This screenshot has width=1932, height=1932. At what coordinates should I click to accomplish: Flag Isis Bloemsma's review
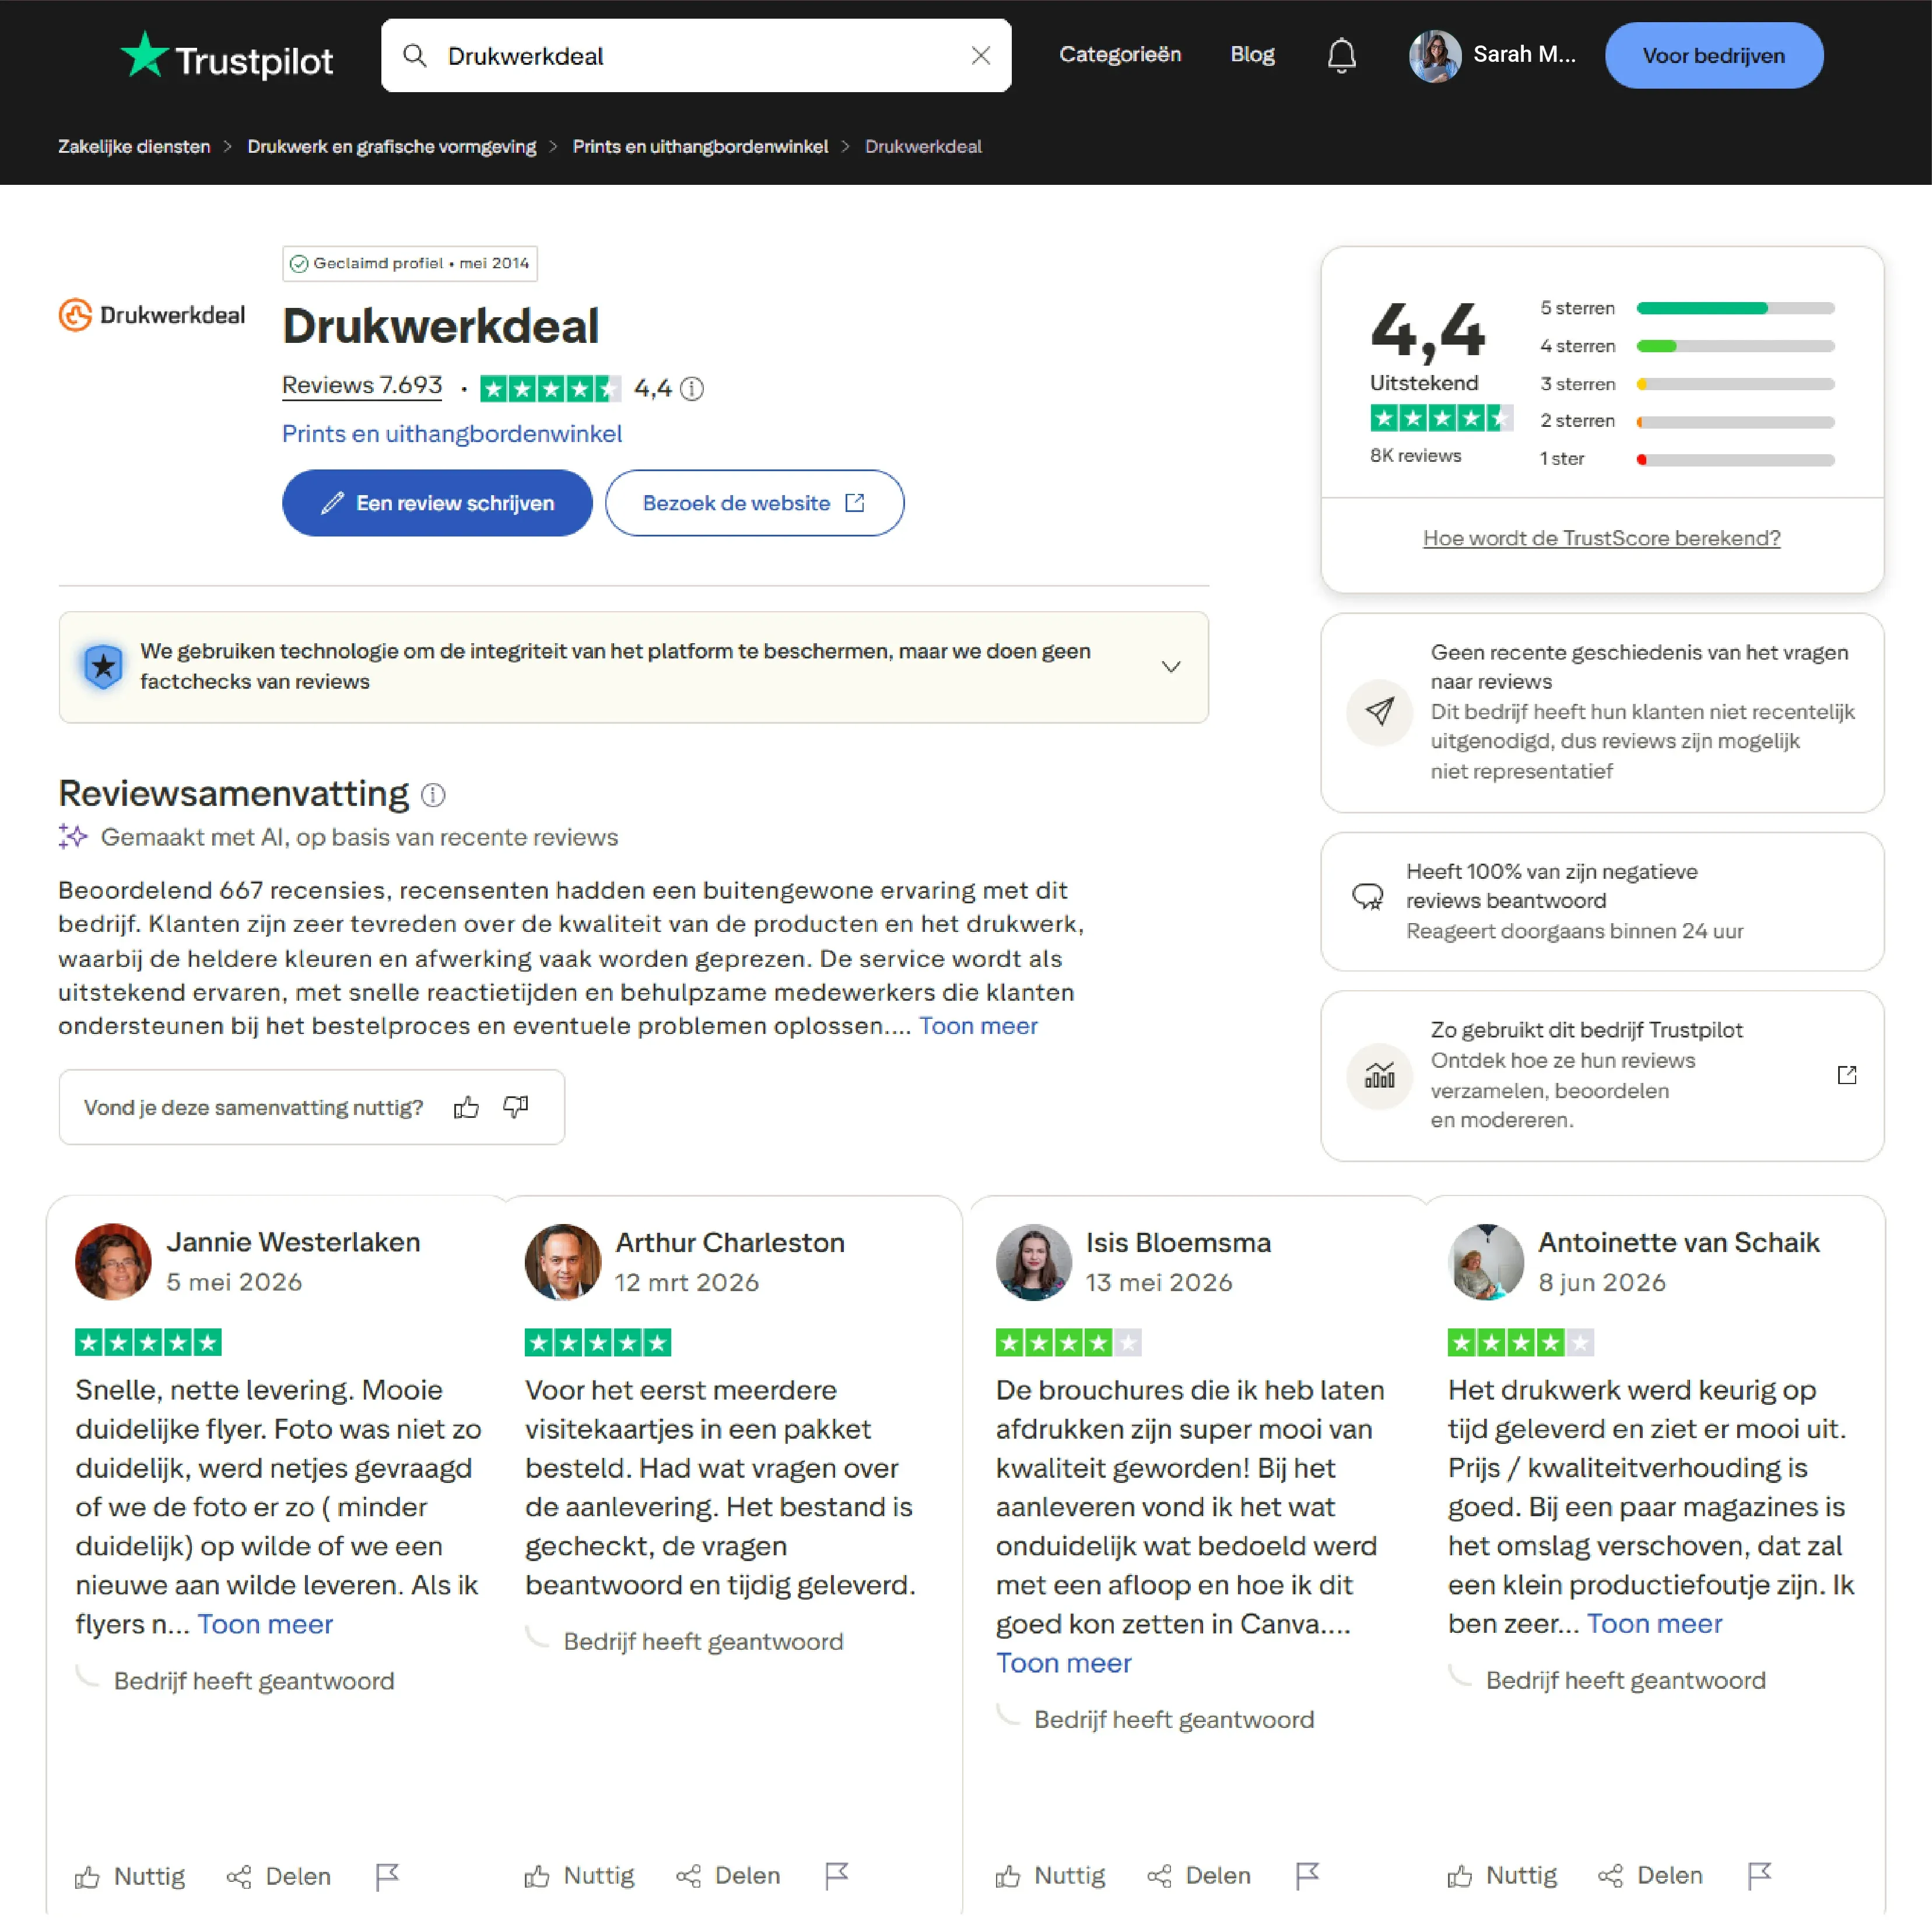1308,1876
